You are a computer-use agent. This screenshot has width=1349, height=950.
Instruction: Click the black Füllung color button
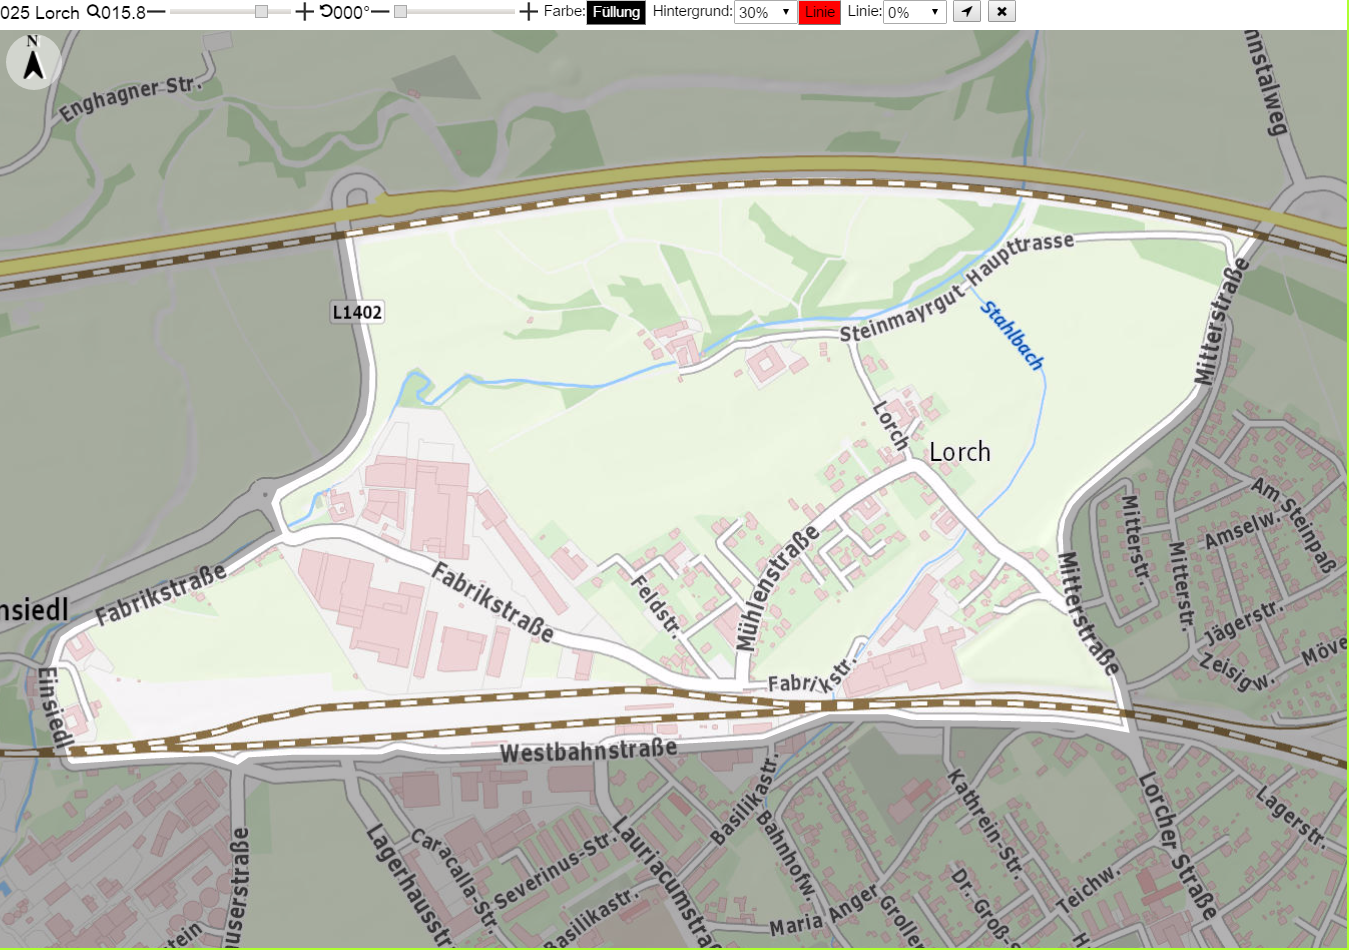click(616, 12)
